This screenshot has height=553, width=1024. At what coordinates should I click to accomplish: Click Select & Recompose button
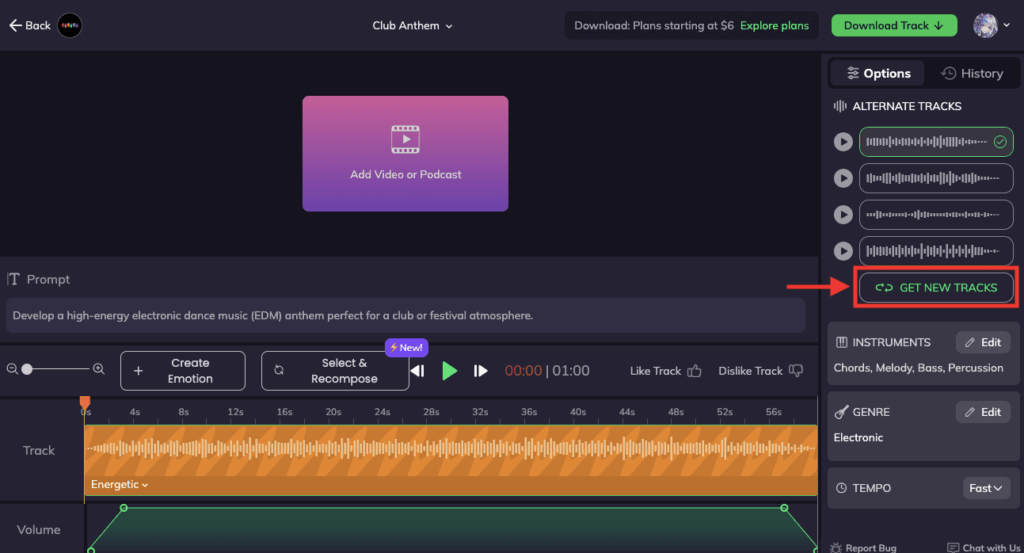[335, 371]
